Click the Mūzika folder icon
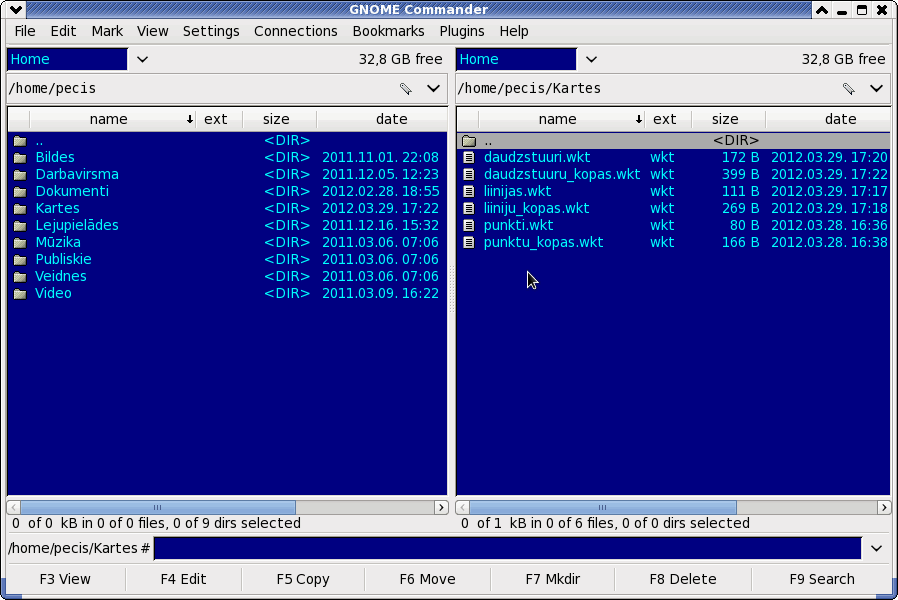Image resolution: width=898 pixels, height=600 pixels. [20, 243]
